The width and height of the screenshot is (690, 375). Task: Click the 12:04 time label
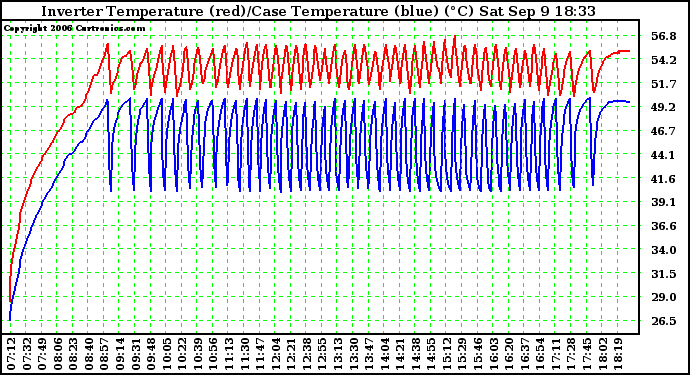tap(275, 354)
